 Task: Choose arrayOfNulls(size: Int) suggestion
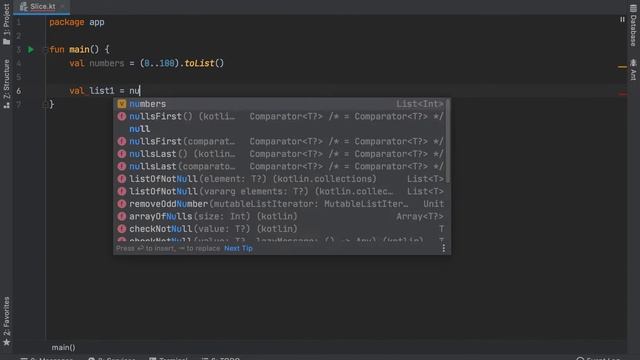[280, 216]
